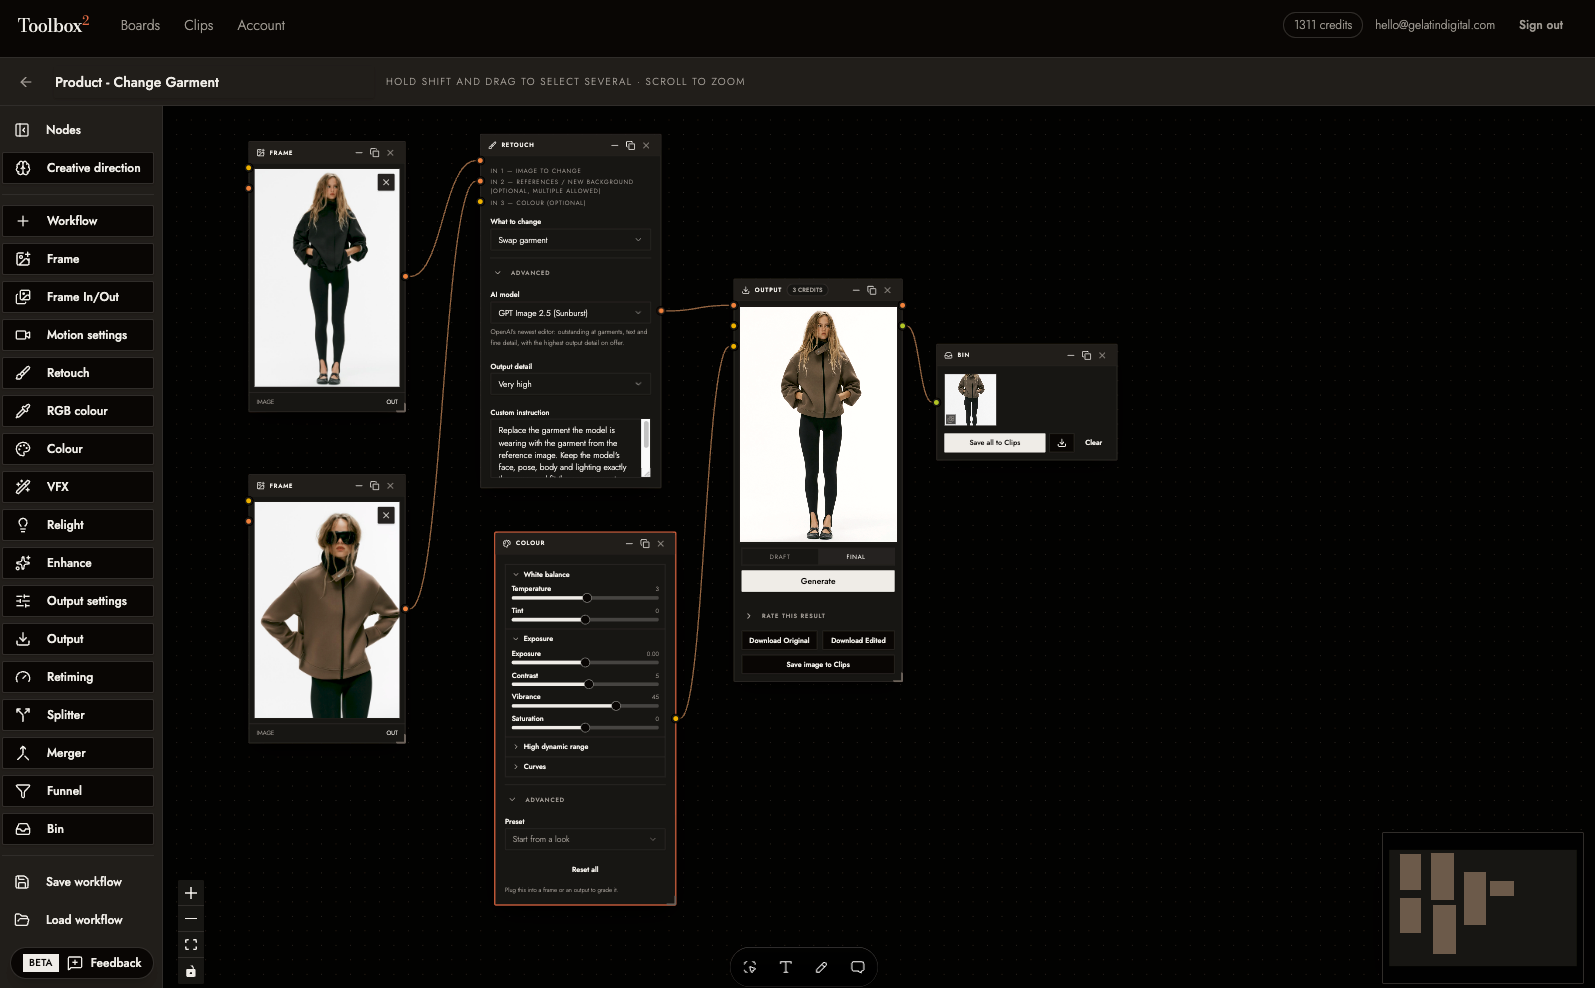Add an Output settings node

pos(78,601)
